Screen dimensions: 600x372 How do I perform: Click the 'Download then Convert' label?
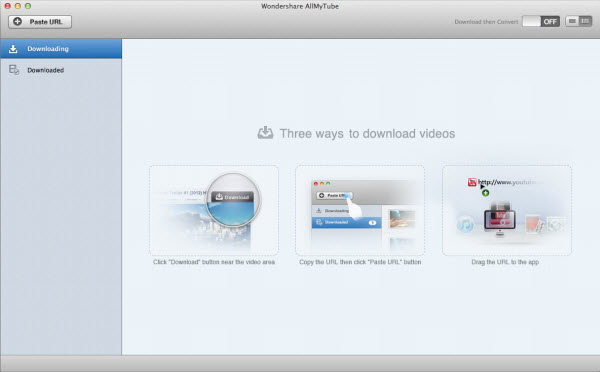coord(486,22)
